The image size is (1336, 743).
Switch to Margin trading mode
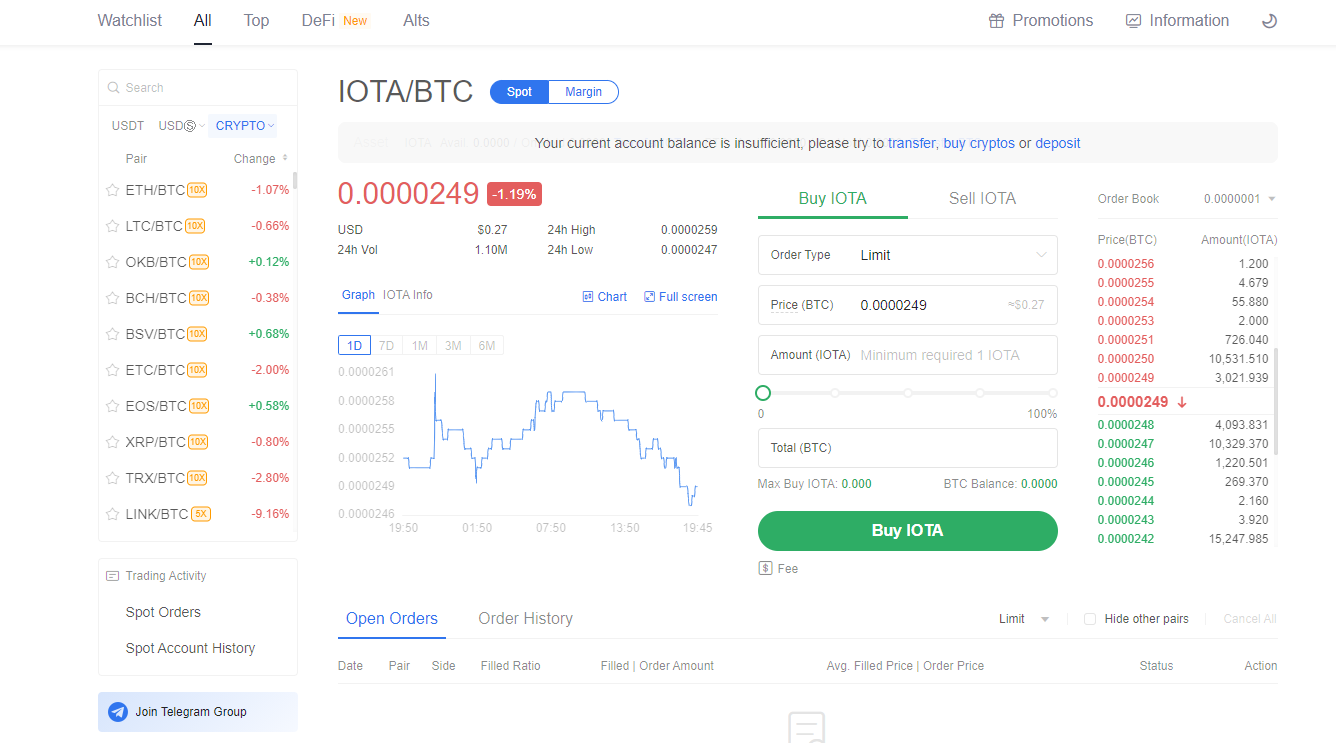tap(584, 92)
